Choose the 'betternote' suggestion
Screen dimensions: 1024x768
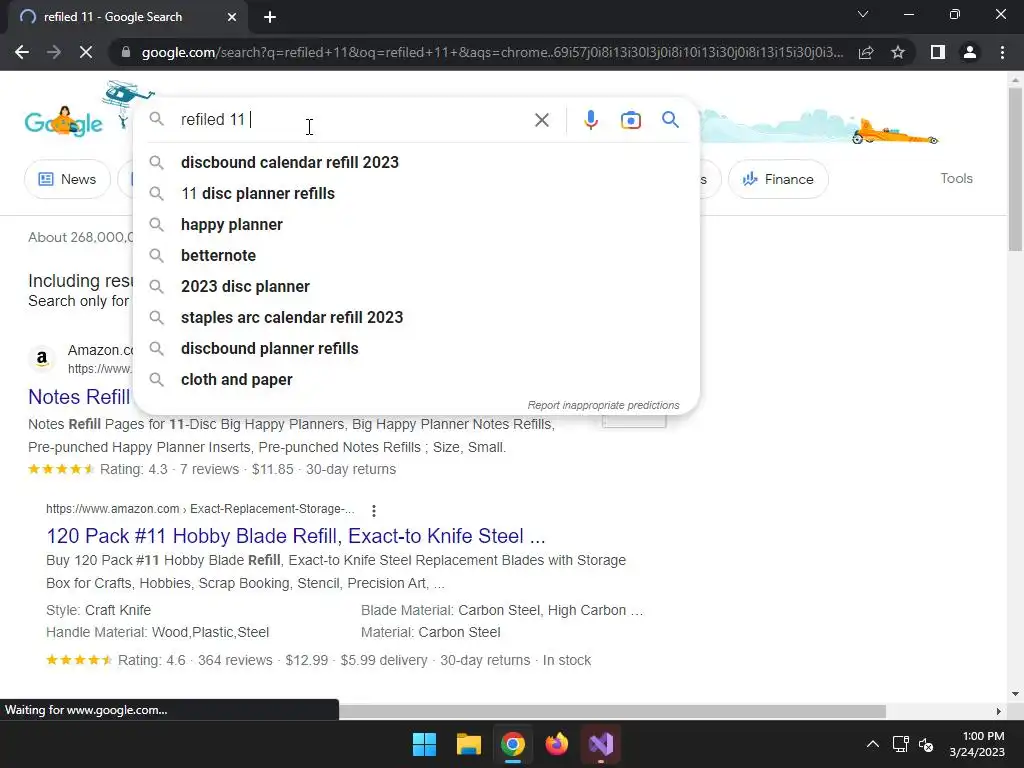(x=416, y=255)
